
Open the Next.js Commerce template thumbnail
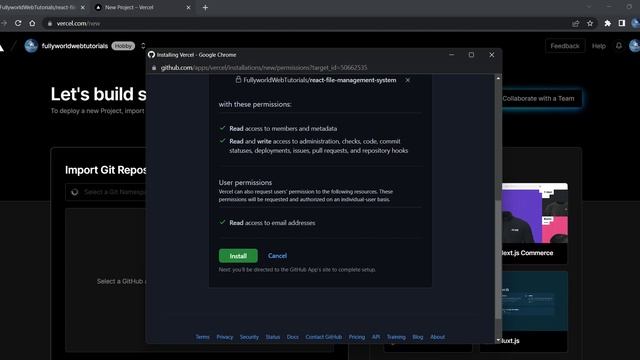coord(535,213)
